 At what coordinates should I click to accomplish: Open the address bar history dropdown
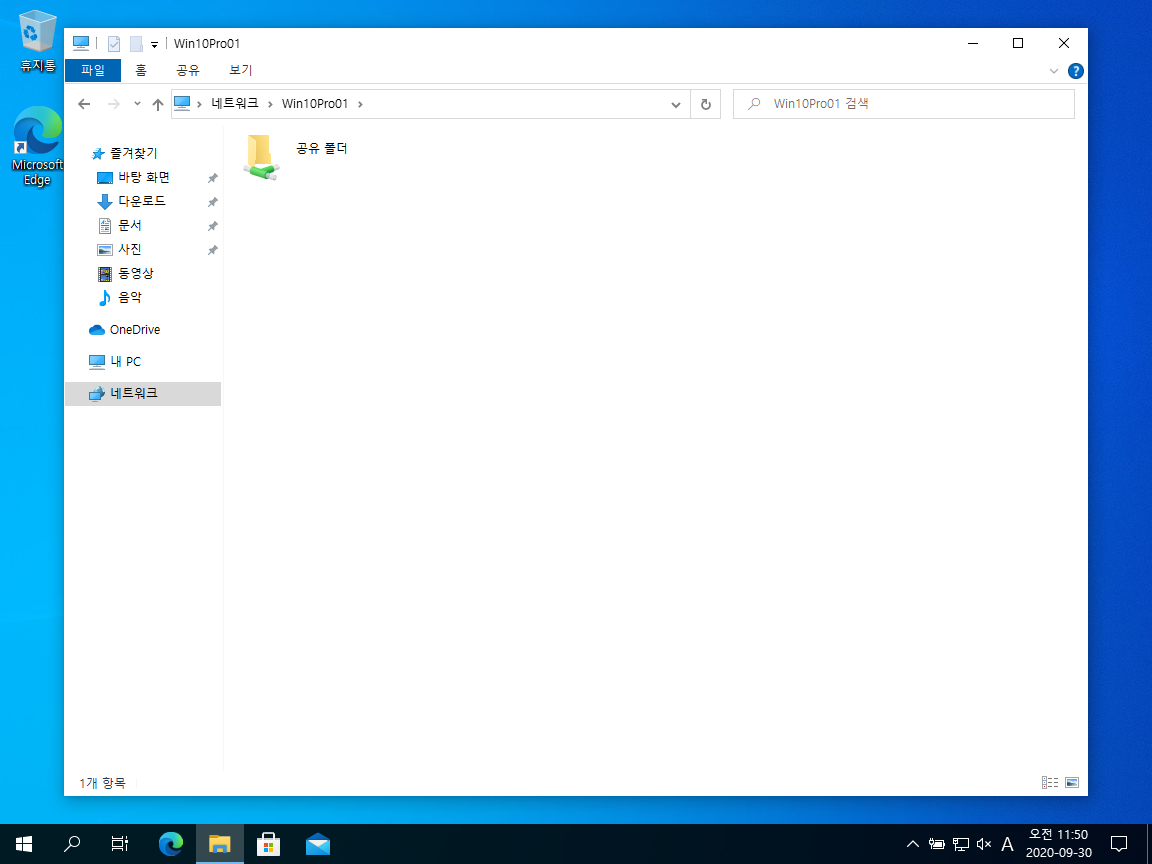point(676,104)
